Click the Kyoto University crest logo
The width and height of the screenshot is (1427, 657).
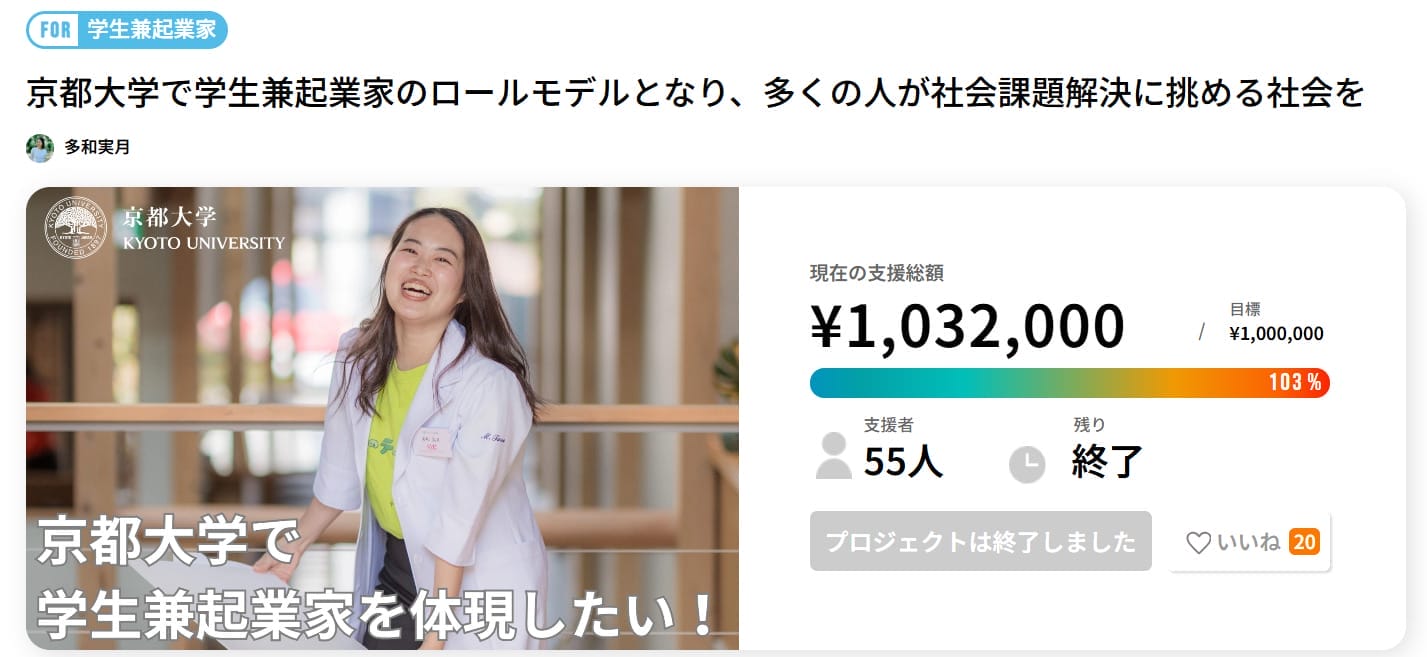click(x=75, y=227)
